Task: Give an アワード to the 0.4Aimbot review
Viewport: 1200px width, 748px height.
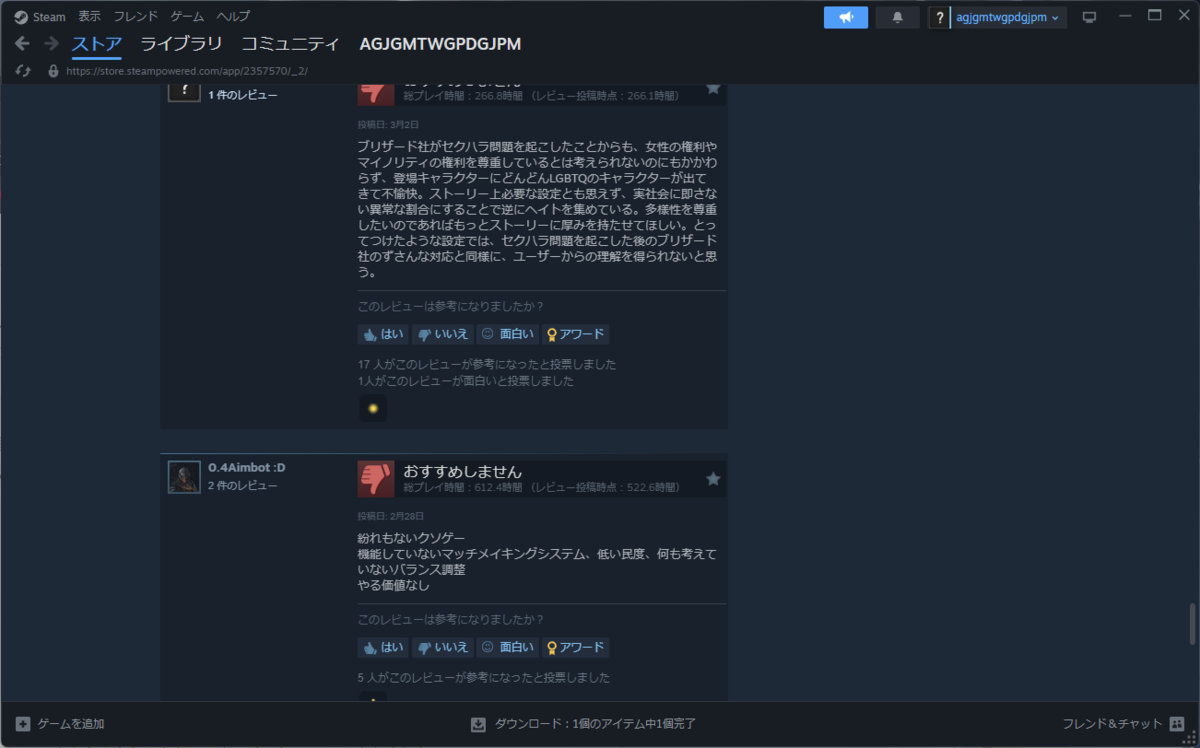Action: pyautogui.click(x=576, y=647)
